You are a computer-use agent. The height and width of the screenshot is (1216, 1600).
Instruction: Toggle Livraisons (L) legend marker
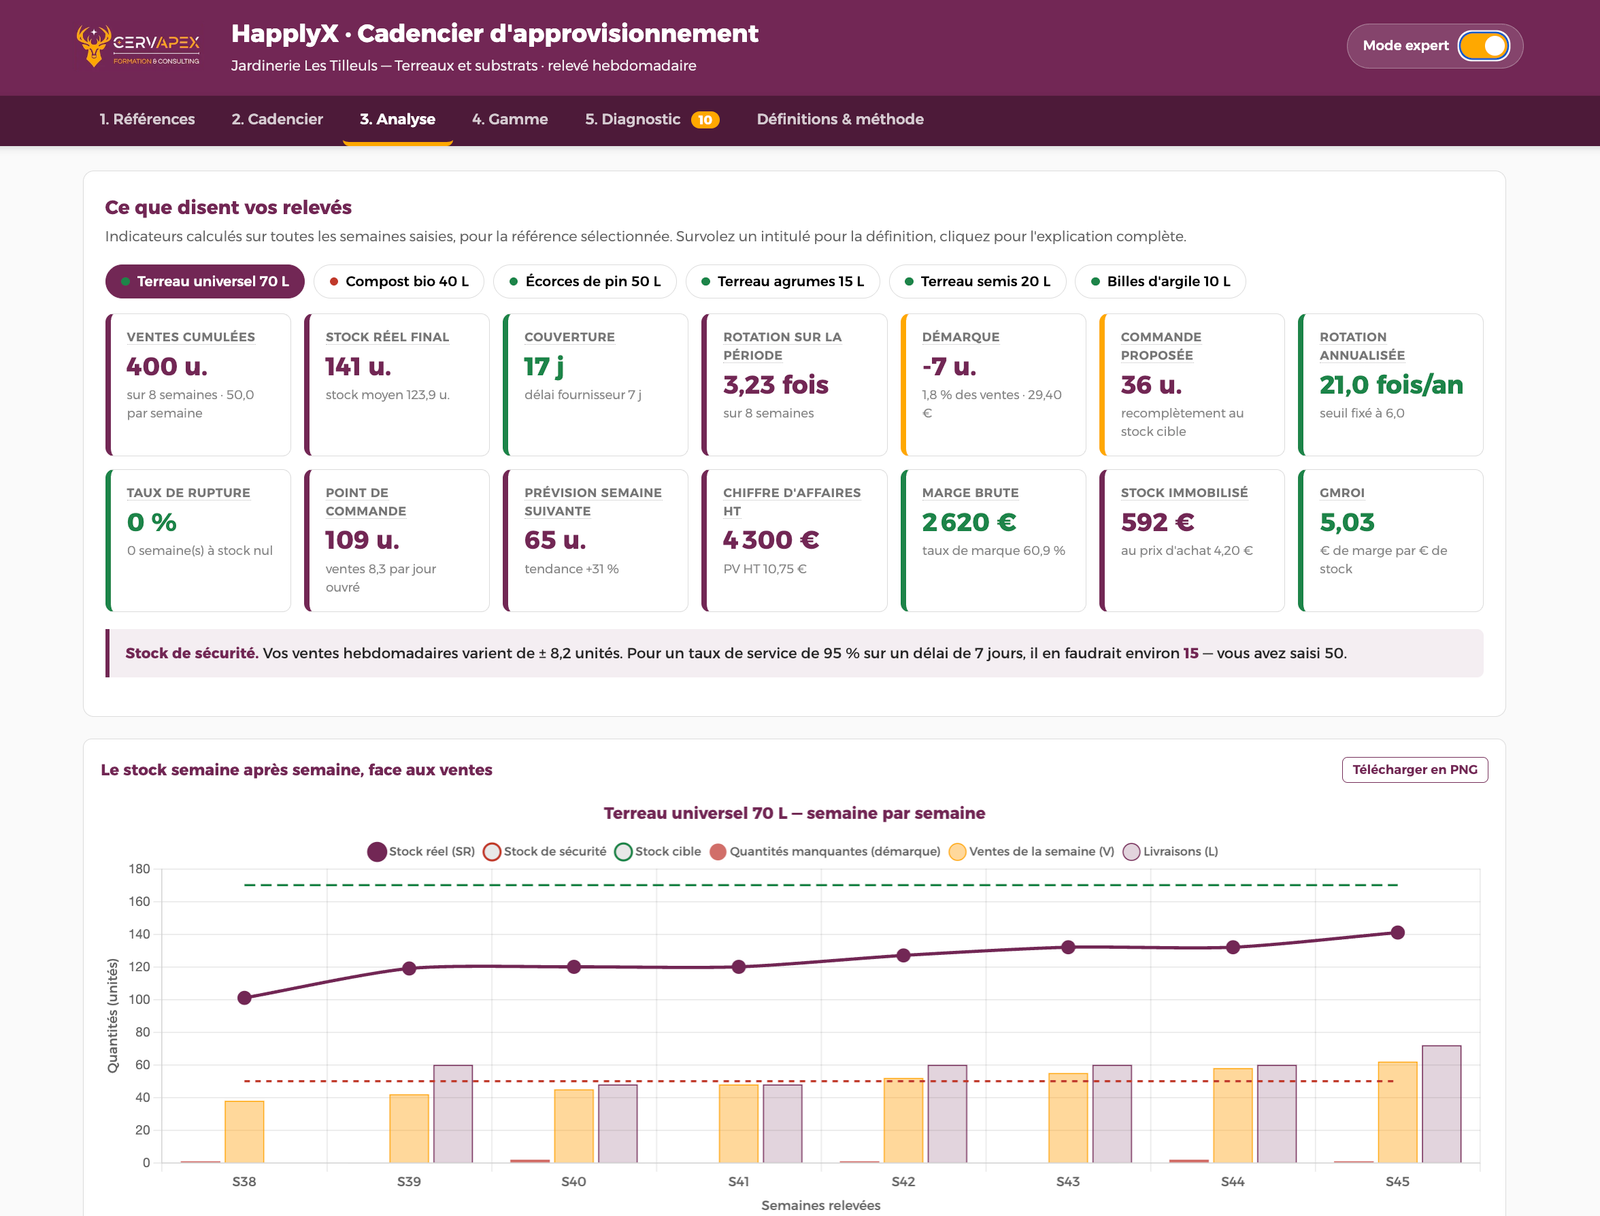click(x=1132, y=852)
